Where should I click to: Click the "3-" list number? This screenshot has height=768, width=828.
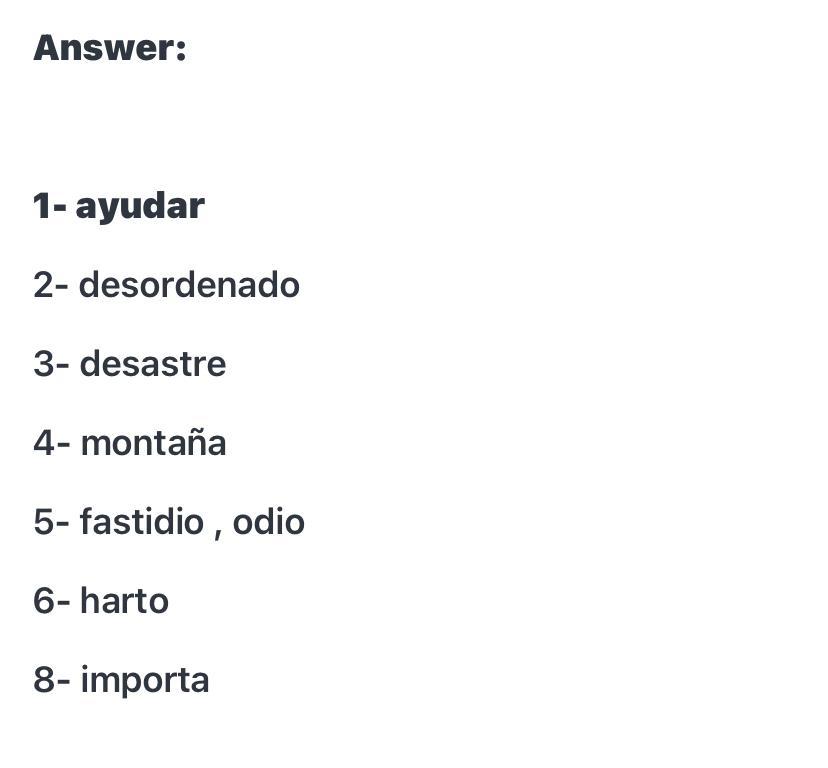(51, 364)
